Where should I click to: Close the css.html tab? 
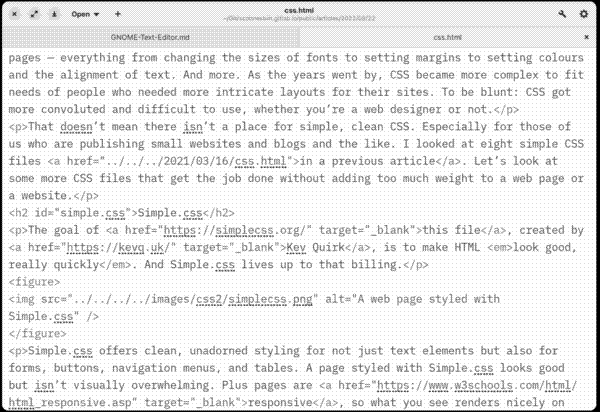point(586,37)
